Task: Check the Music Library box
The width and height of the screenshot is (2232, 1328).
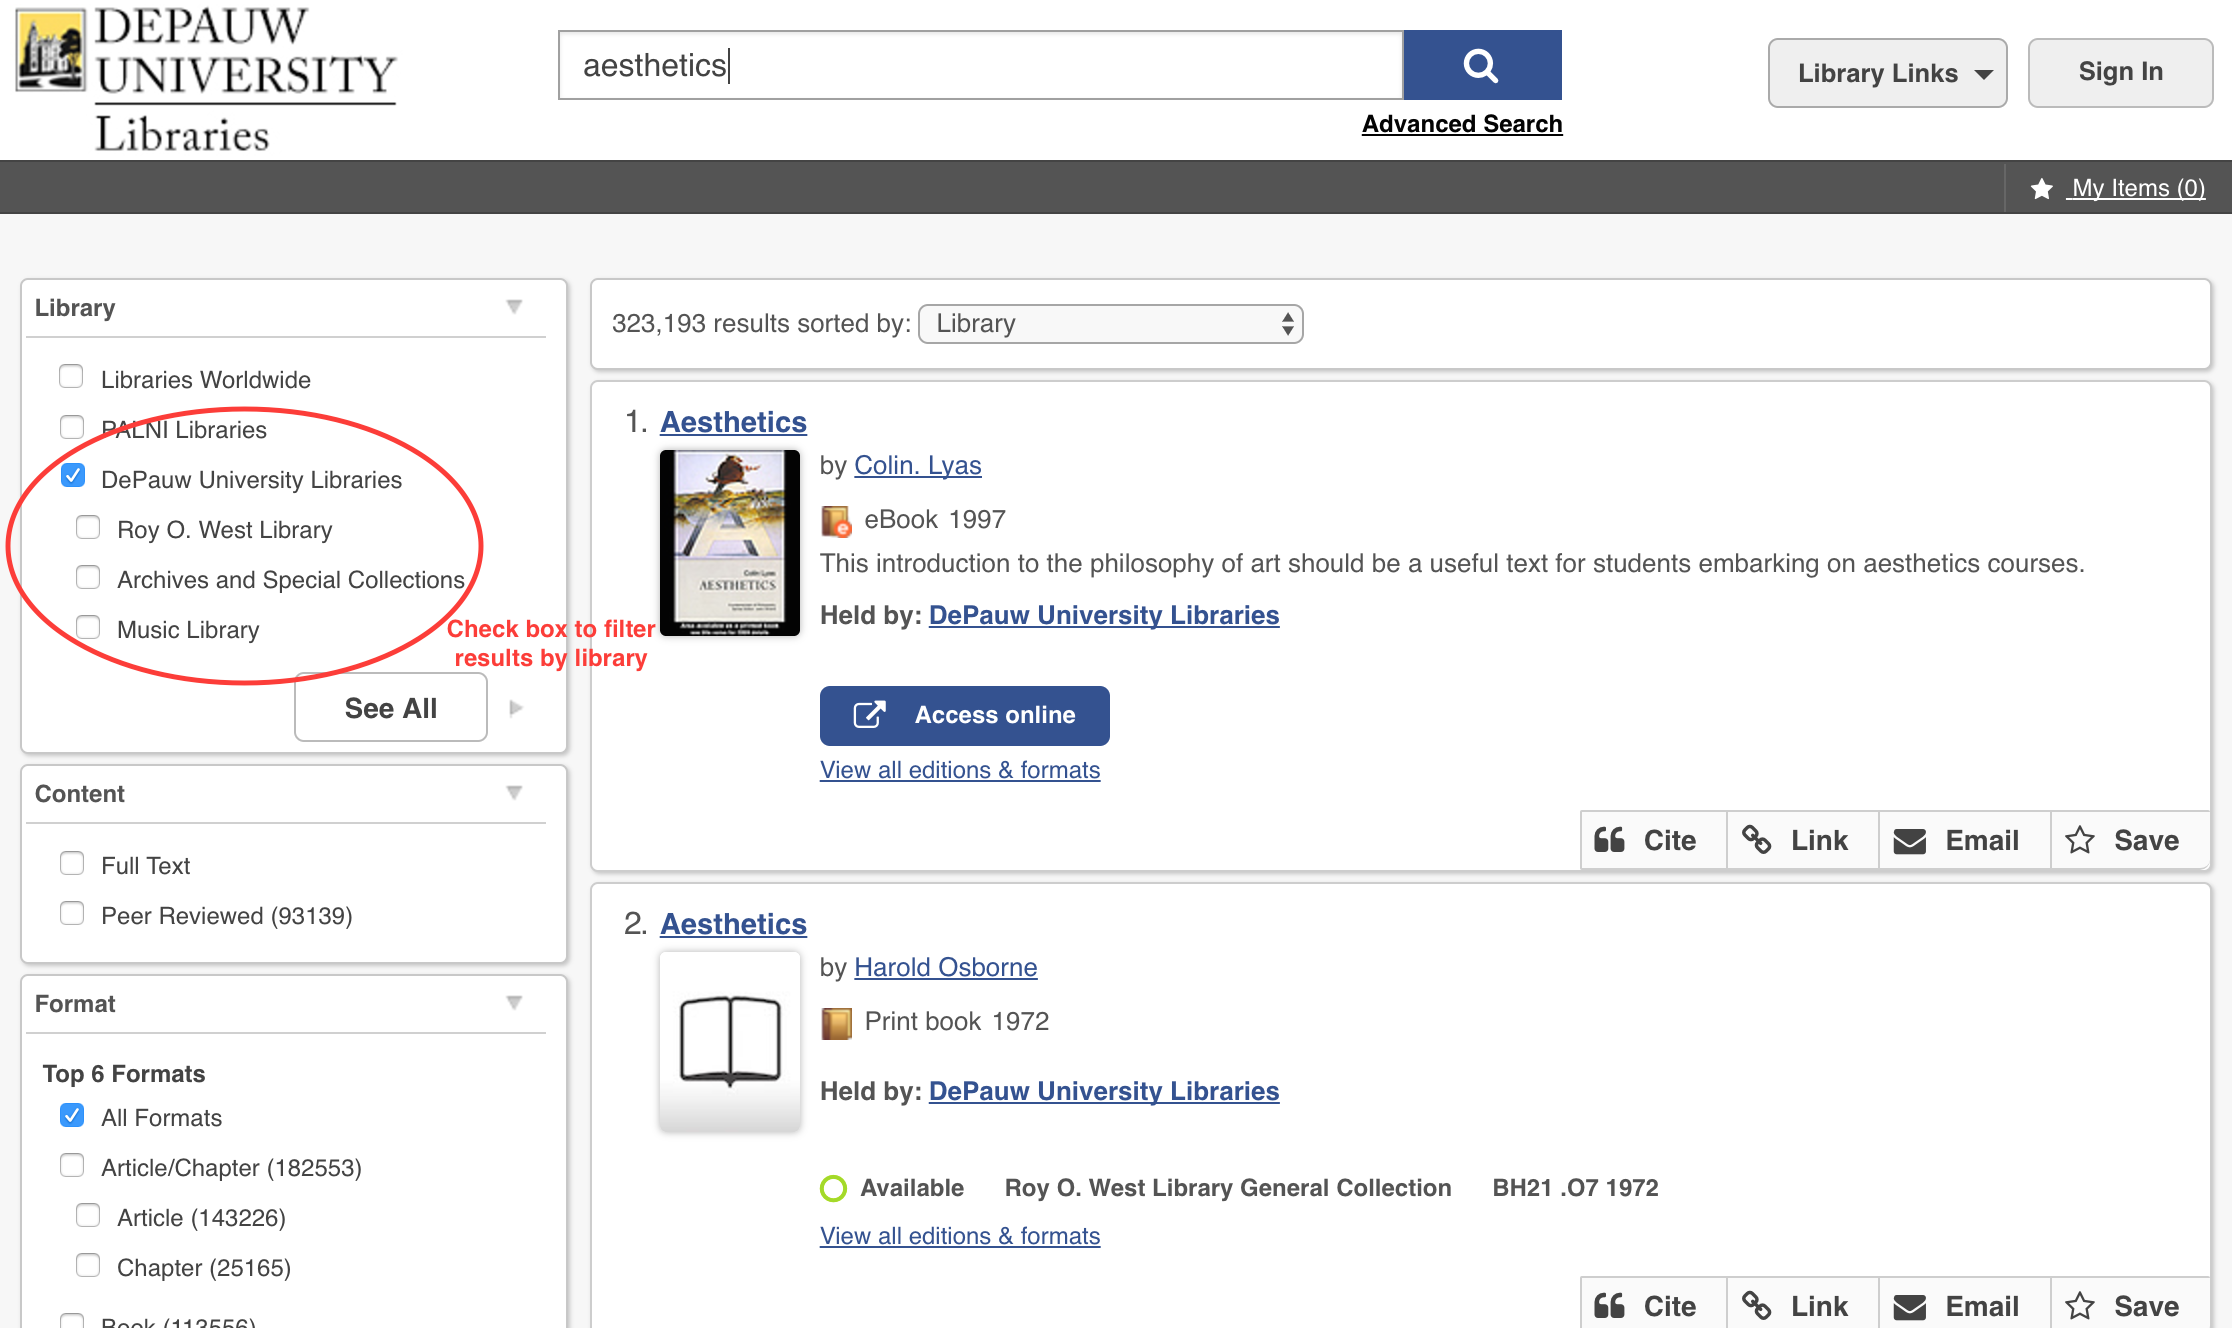Action: pyautogui.click(x=88, y=627)
